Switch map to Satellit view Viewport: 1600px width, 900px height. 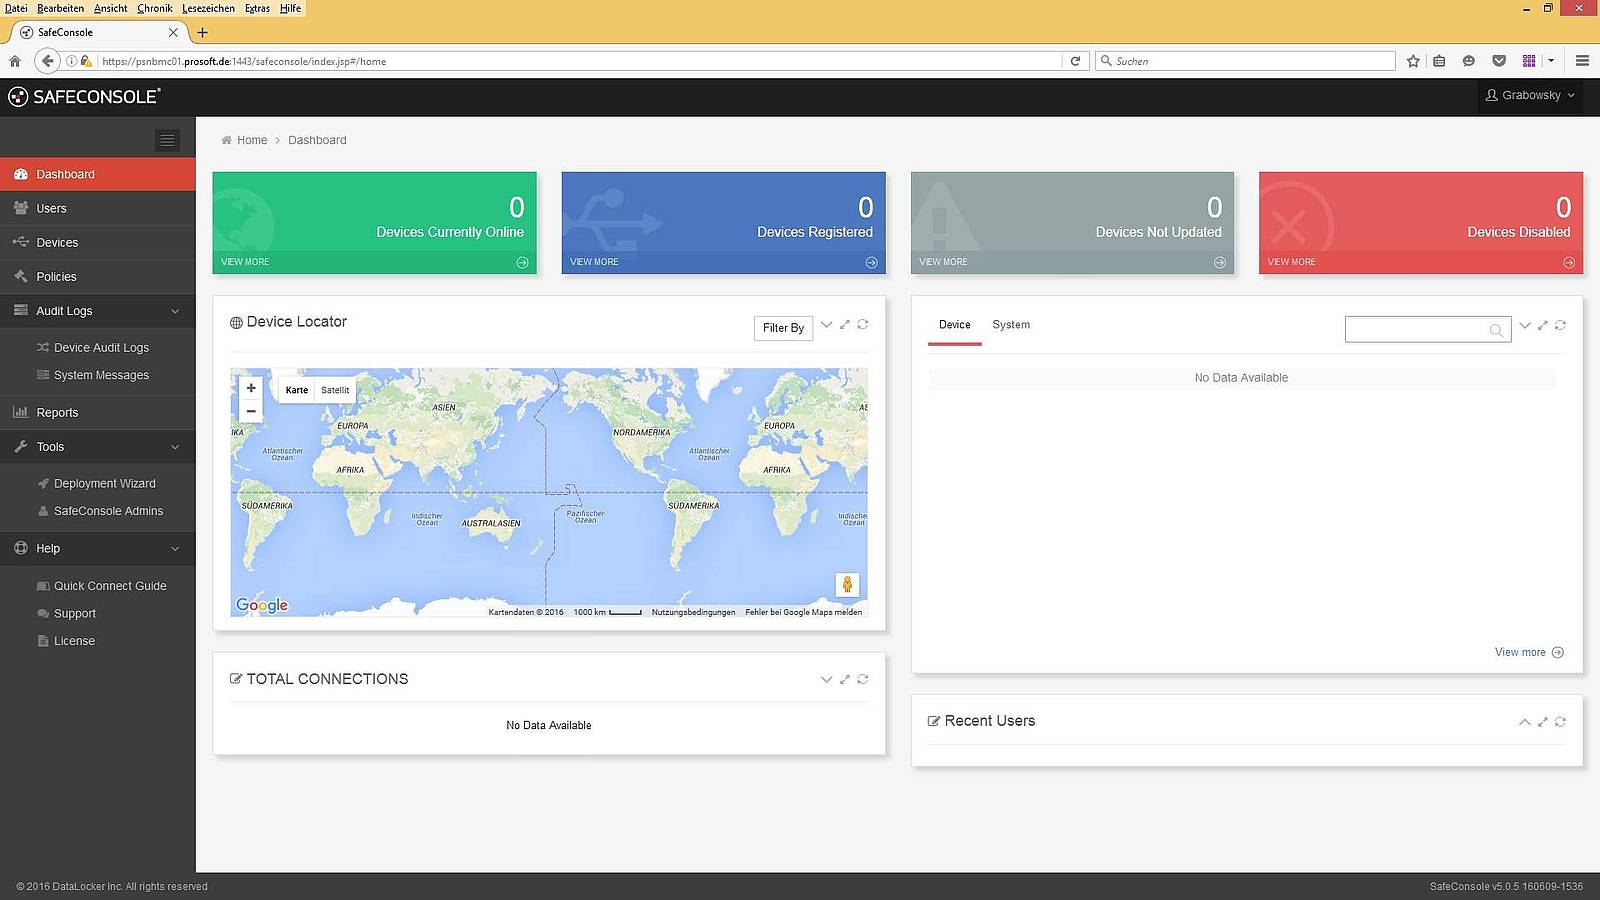click(335, 390)
